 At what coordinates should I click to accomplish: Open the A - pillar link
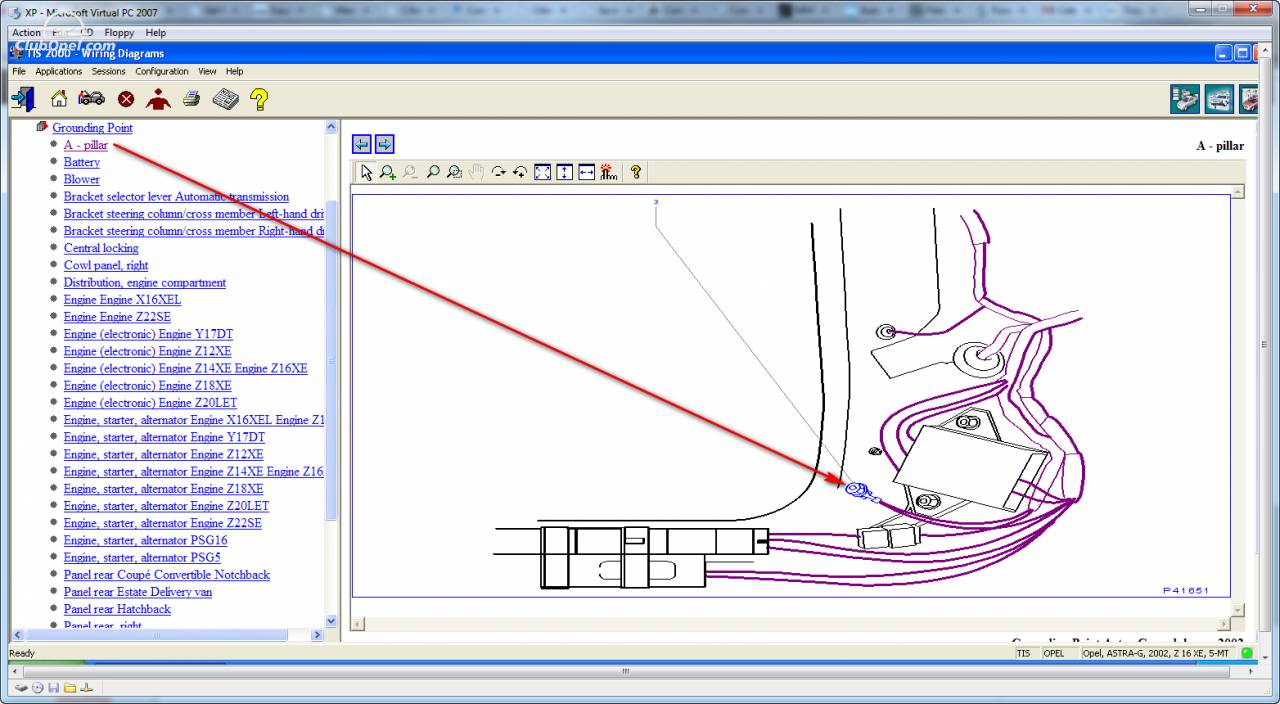[x=86, y=145]
